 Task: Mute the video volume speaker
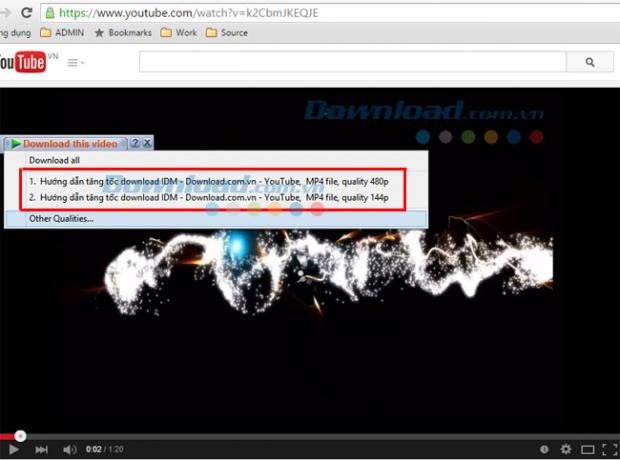point(70,449)
